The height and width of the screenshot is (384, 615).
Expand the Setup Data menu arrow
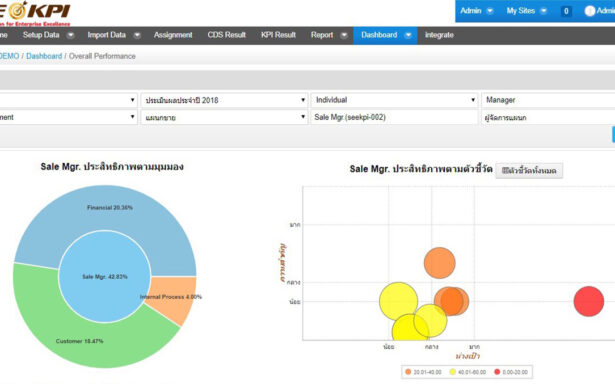coord(71,35)
